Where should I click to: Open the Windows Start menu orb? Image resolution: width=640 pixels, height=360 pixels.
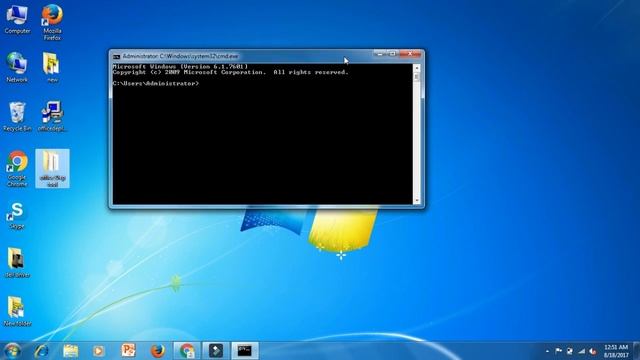tap(12, 351)
